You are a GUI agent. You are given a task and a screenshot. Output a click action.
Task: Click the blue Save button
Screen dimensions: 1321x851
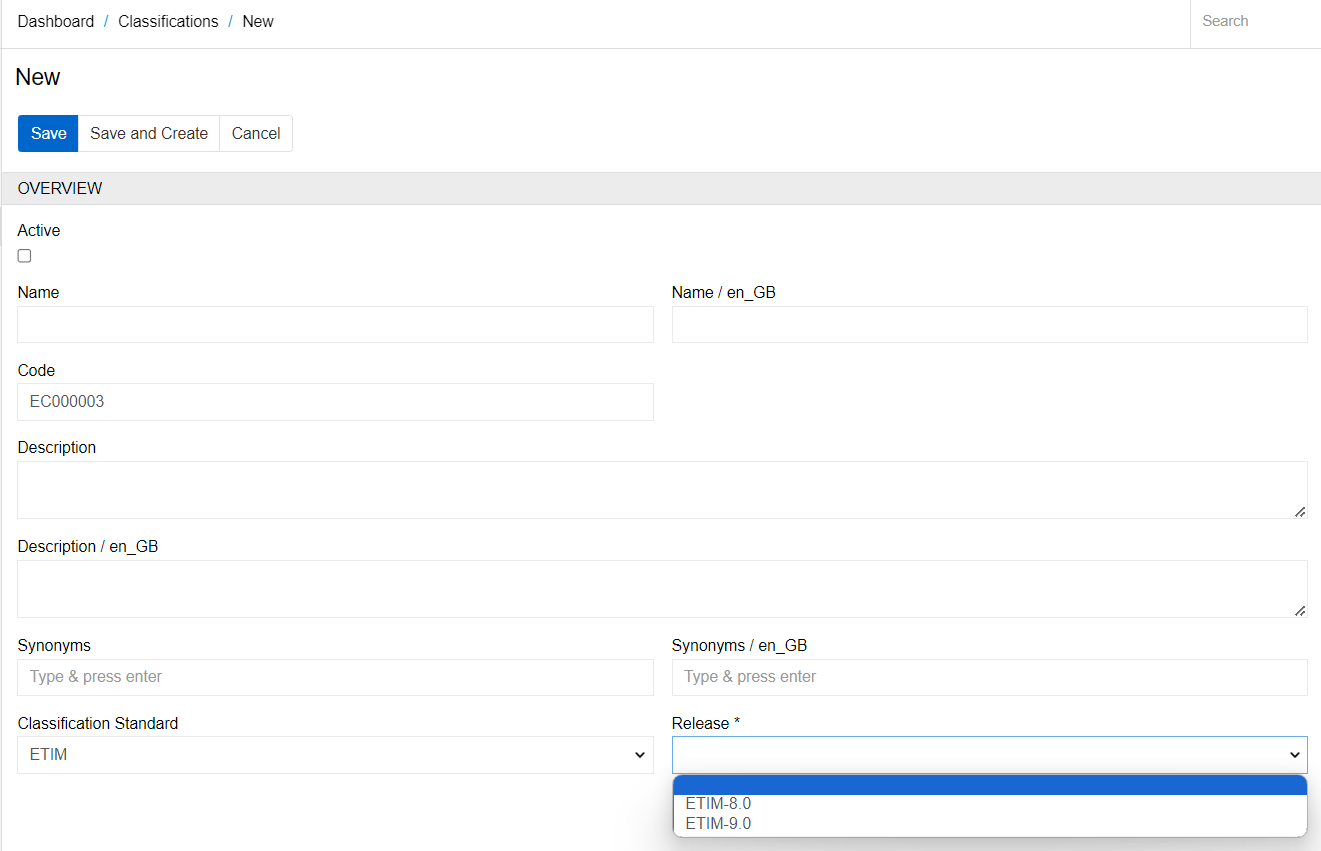48,133
